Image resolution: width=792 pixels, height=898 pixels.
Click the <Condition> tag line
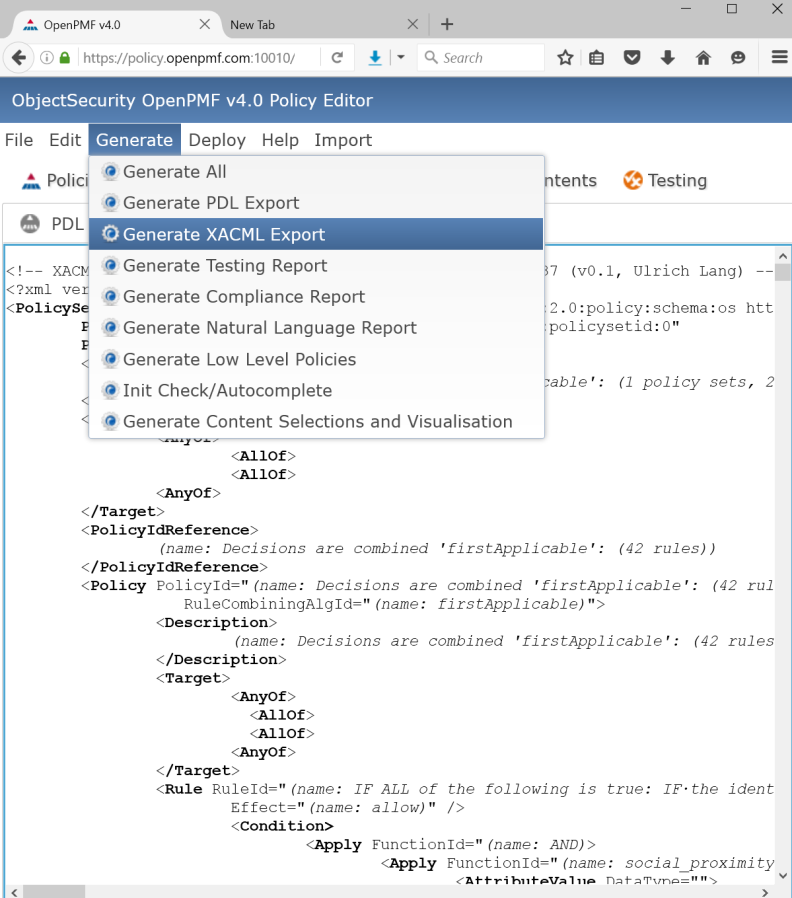[x=282, y=826]
